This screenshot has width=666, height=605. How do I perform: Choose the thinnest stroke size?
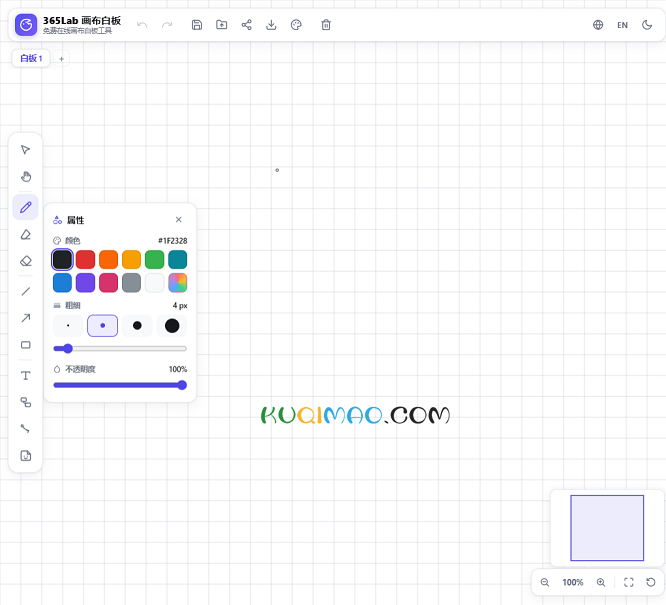tap(68, 326)
